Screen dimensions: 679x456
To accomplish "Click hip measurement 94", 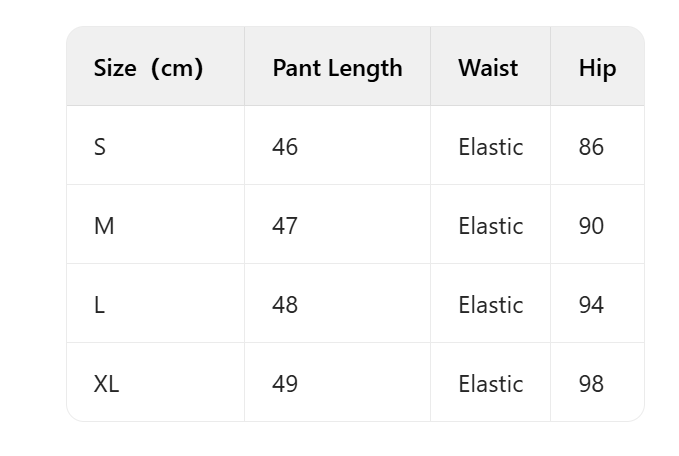I will (591, 305).
